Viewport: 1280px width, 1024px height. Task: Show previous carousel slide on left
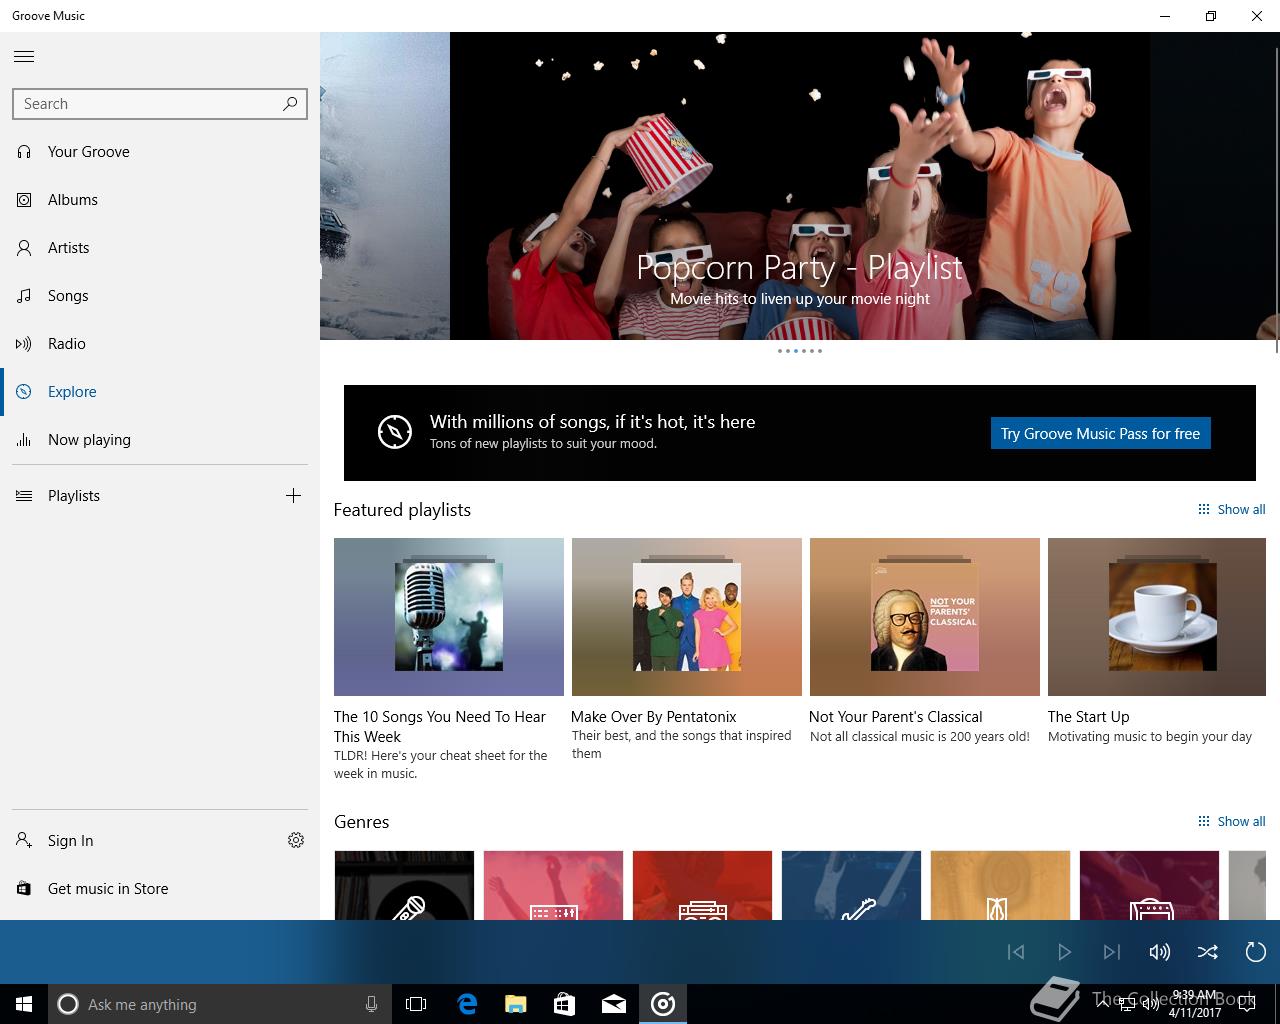coord(385,186)
